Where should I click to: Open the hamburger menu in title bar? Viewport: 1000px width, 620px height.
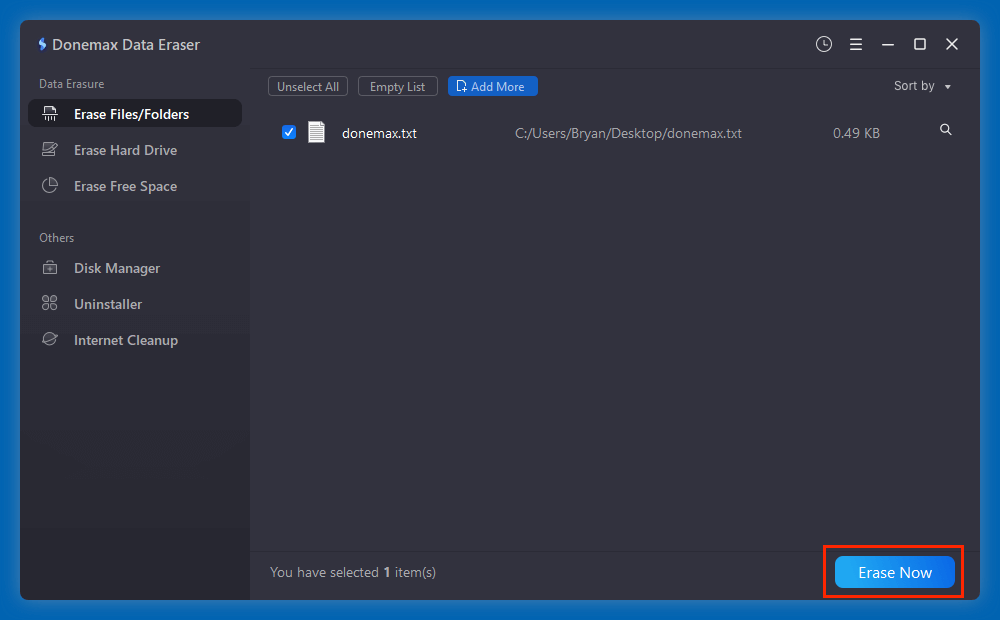click(855, 44)
